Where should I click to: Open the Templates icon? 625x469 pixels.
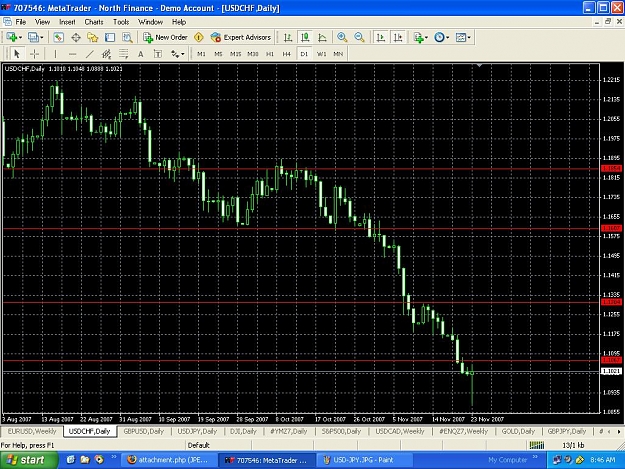click(x=460, y=37)
